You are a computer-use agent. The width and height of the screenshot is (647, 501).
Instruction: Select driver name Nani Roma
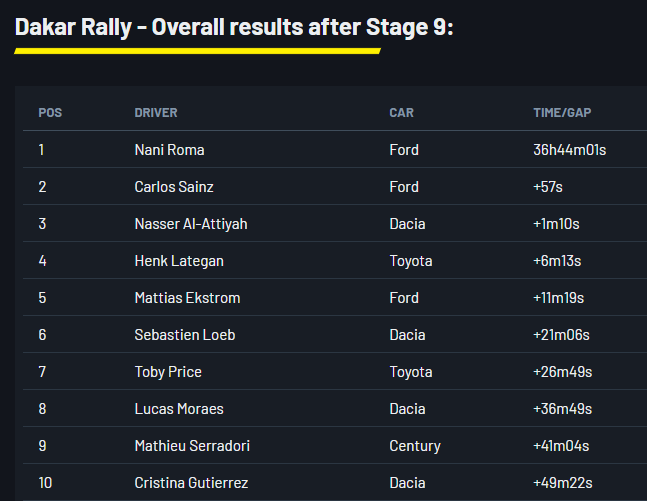170,150
